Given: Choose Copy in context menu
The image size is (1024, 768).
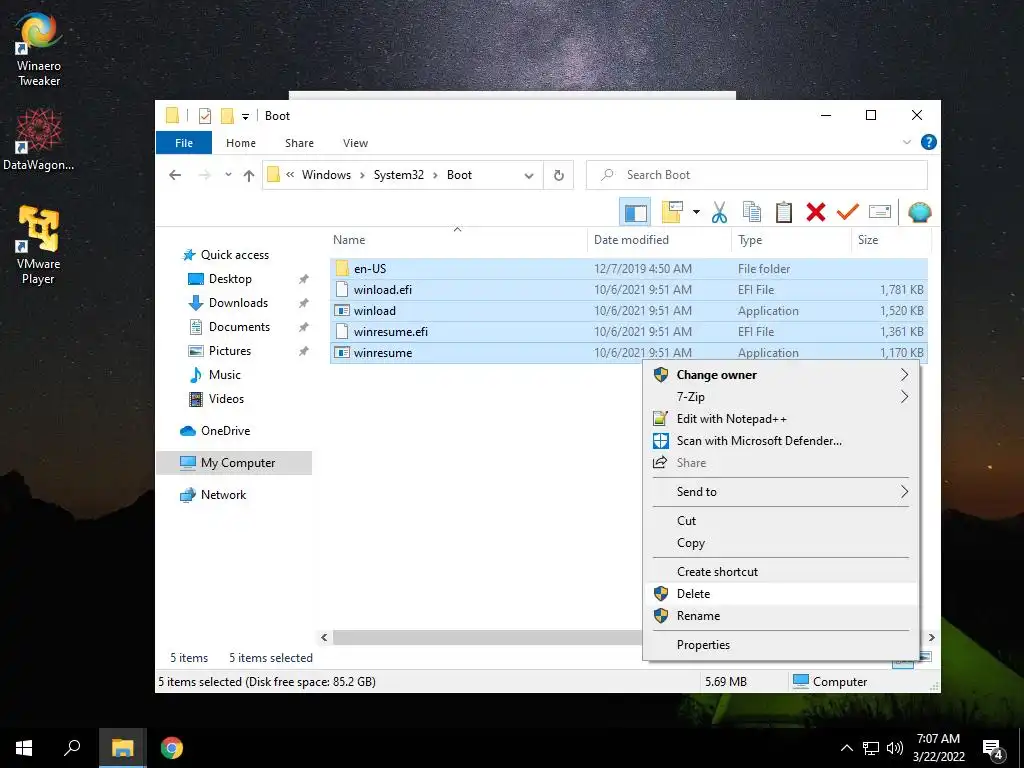Looking at the screenshot, I should point(781,543).
